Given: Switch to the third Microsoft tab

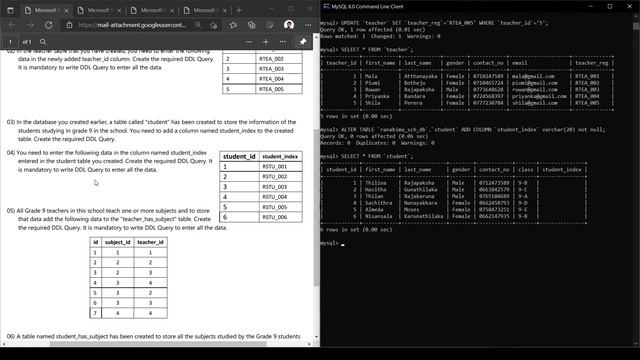Looking at the screenshot, I should (x=152, y=10).
